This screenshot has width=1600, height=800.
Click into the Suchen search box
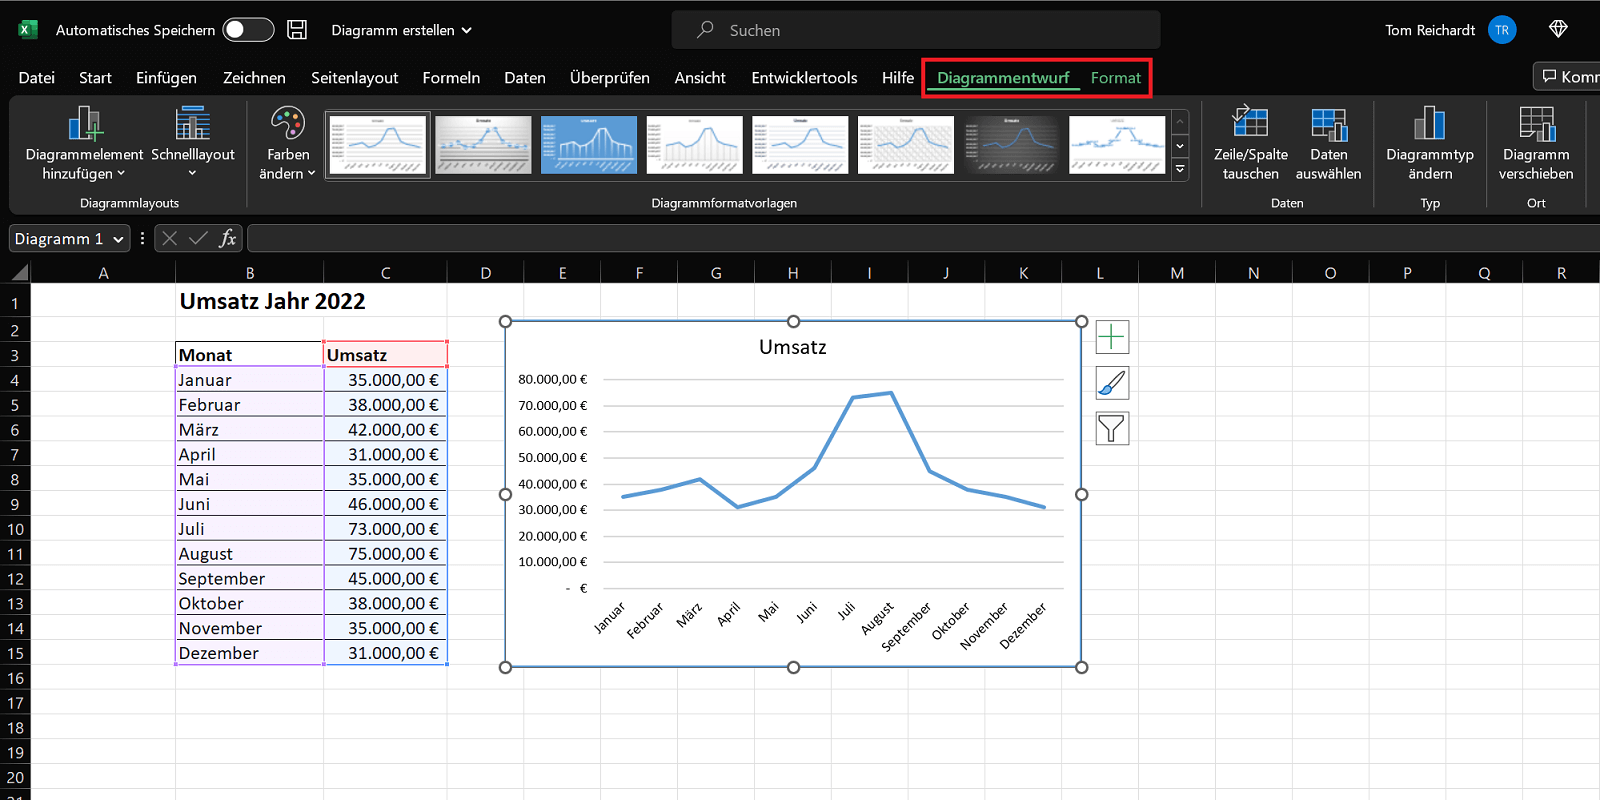[916, 30]
